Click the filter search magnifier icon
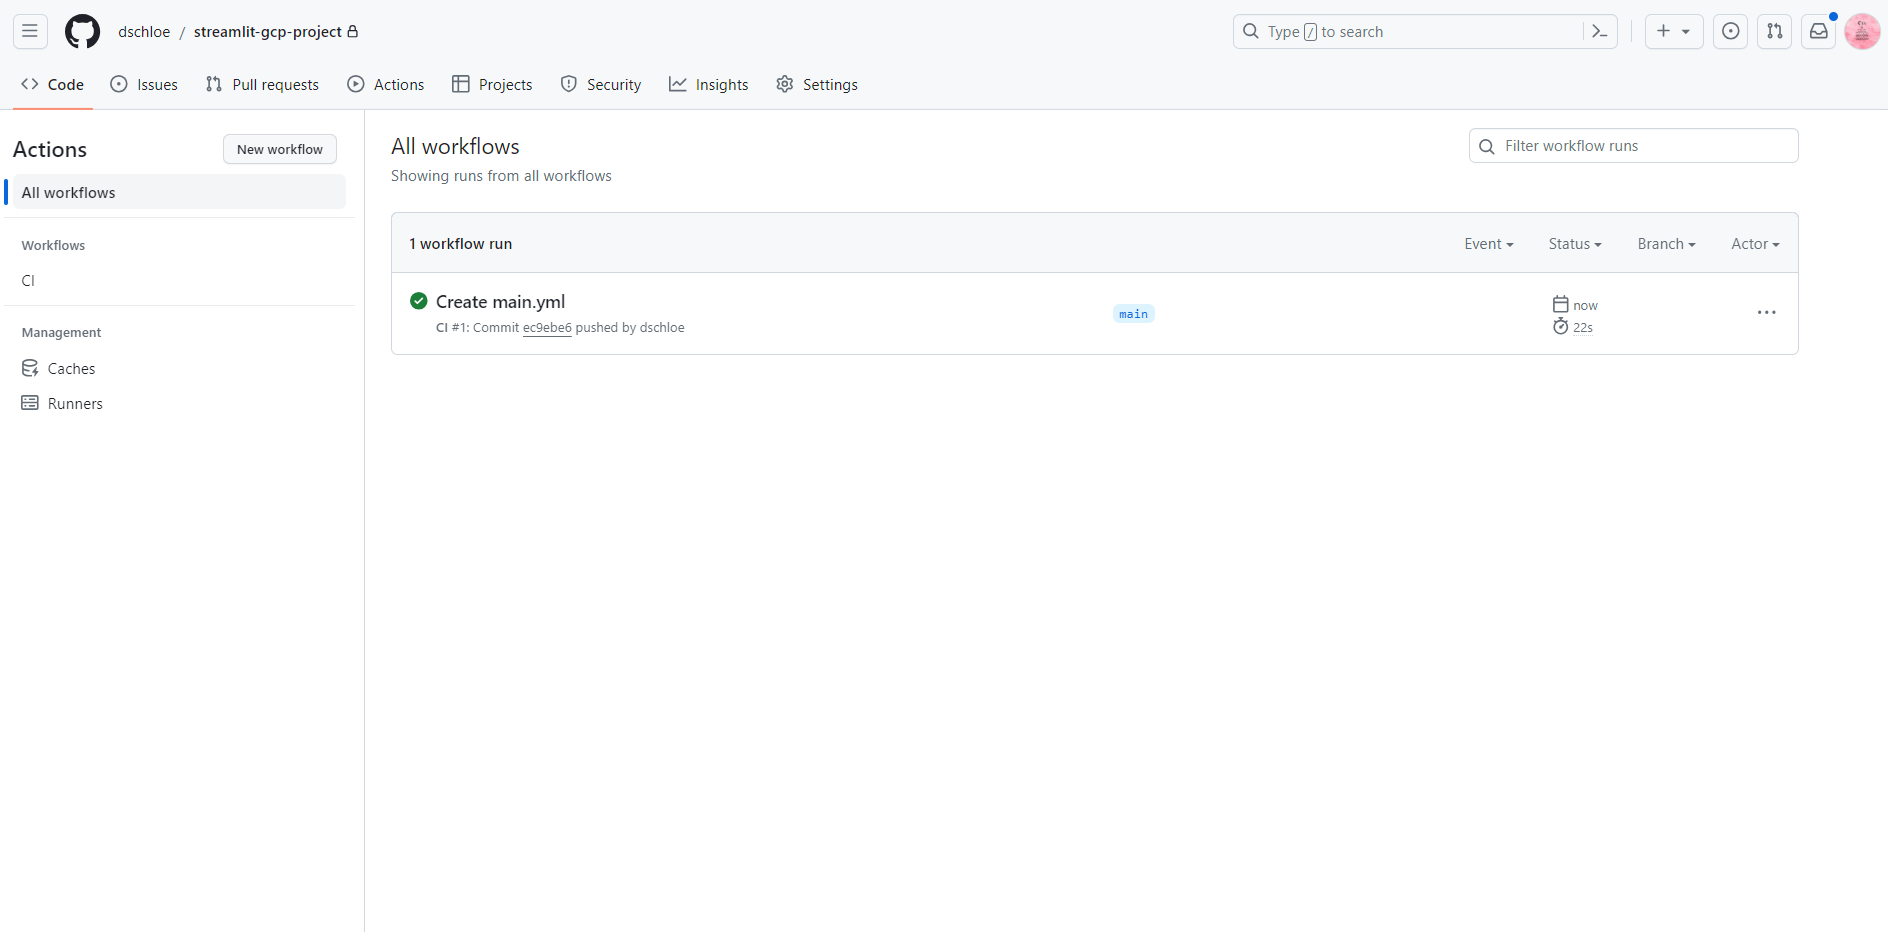The height and width of the screenshot is (932, 1888). pos(1487,146)
